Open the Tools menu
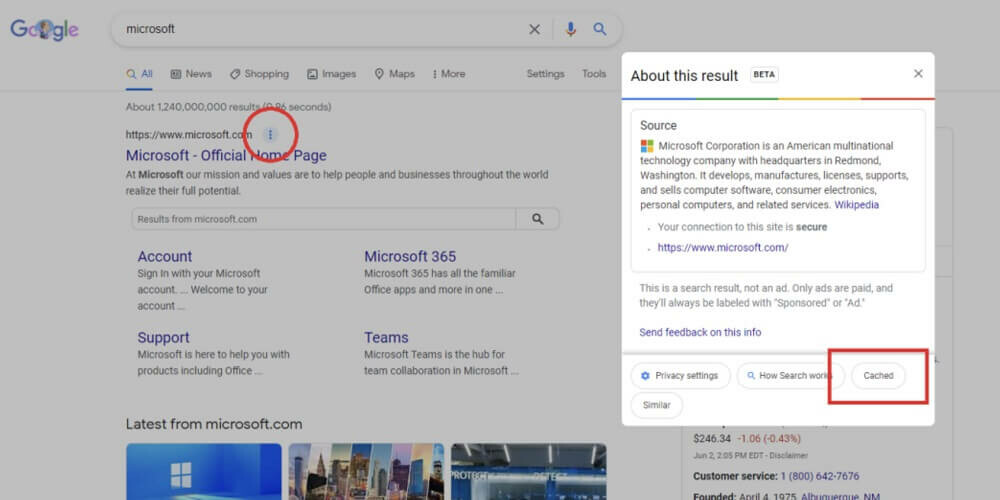The image size is (1000, 500). click(594, 74)
